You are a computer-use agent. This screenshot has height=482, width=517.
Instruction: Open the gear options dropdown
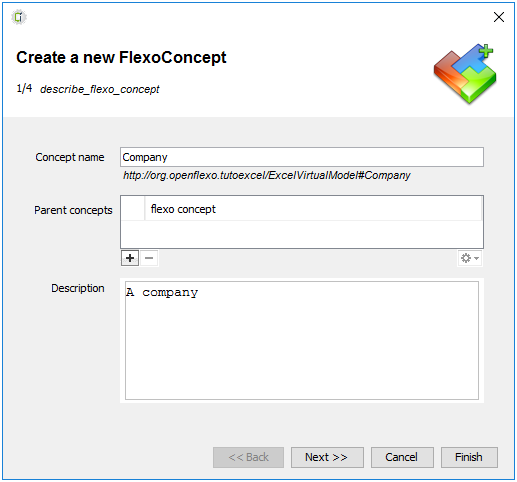(x=470, y=258)
